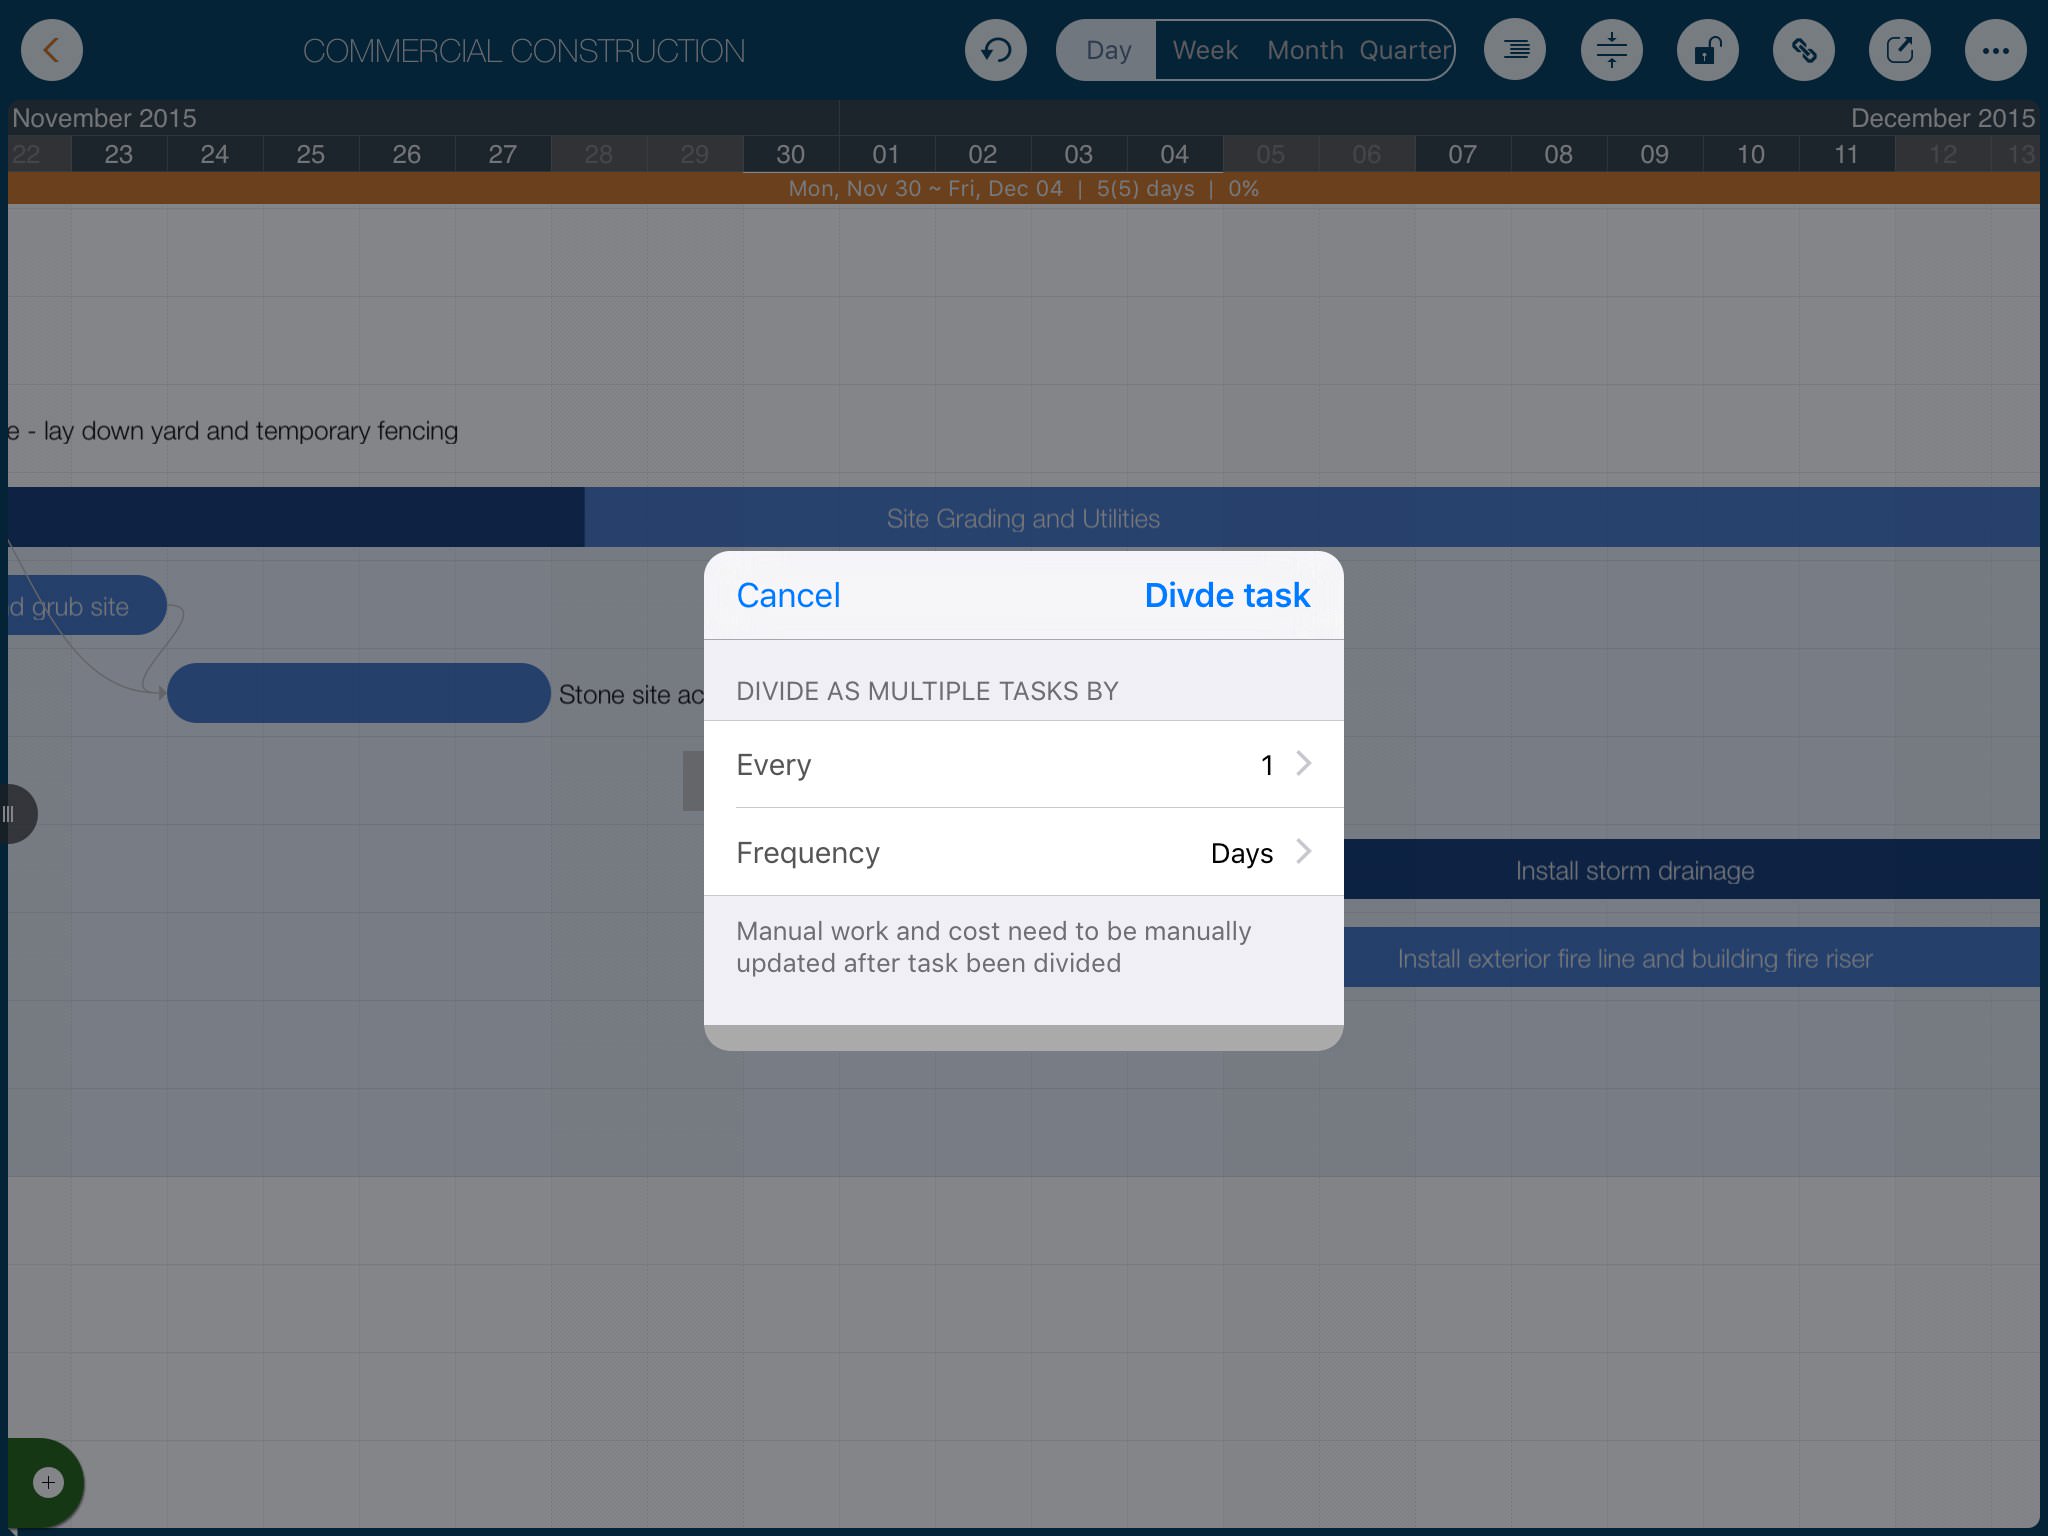The image size is (2048, 1536).
Task: Select the Day view segment
Action: click(x=1108, y=50)
